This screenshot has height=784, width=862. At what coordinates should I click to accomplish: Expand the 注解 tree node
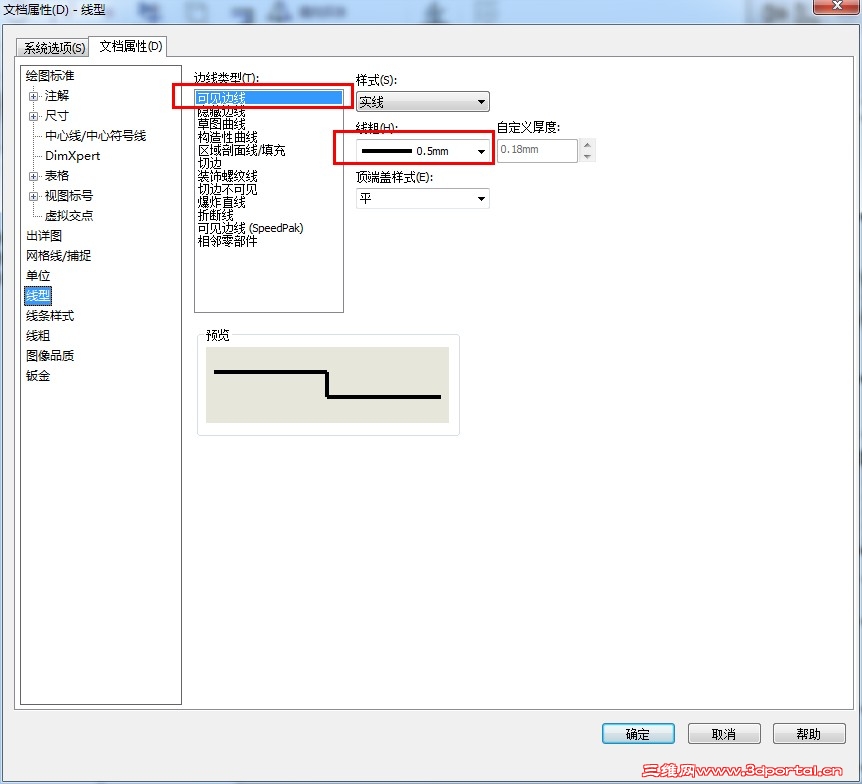click(x=32, y=96)
